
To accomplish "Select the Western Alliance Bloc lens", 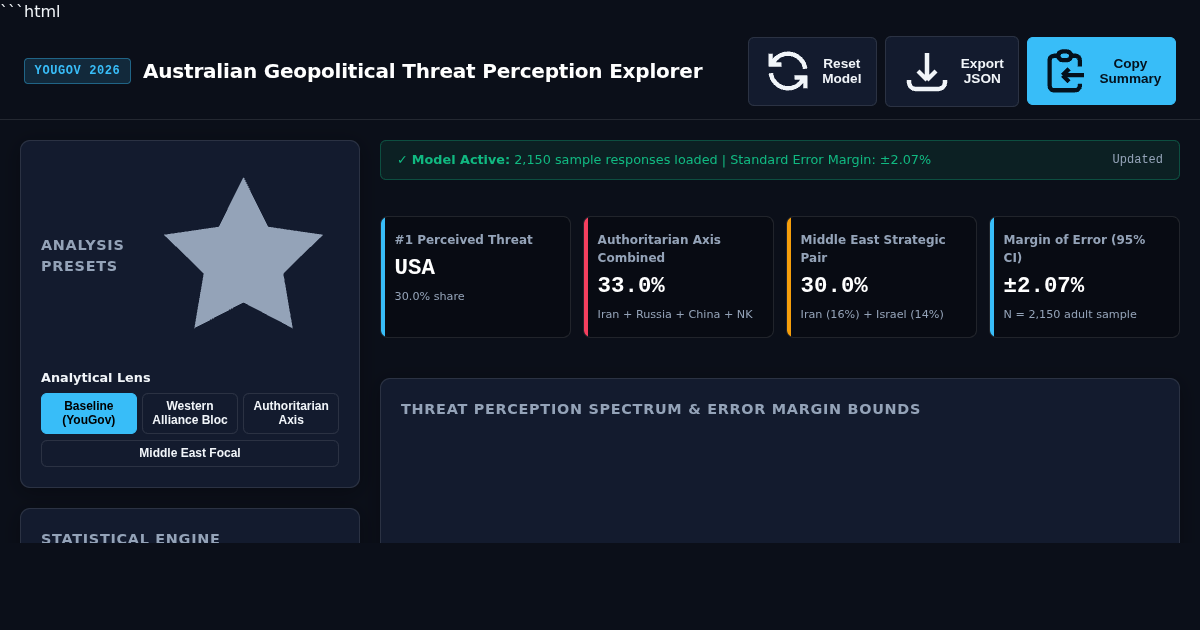I will (190, 413).
